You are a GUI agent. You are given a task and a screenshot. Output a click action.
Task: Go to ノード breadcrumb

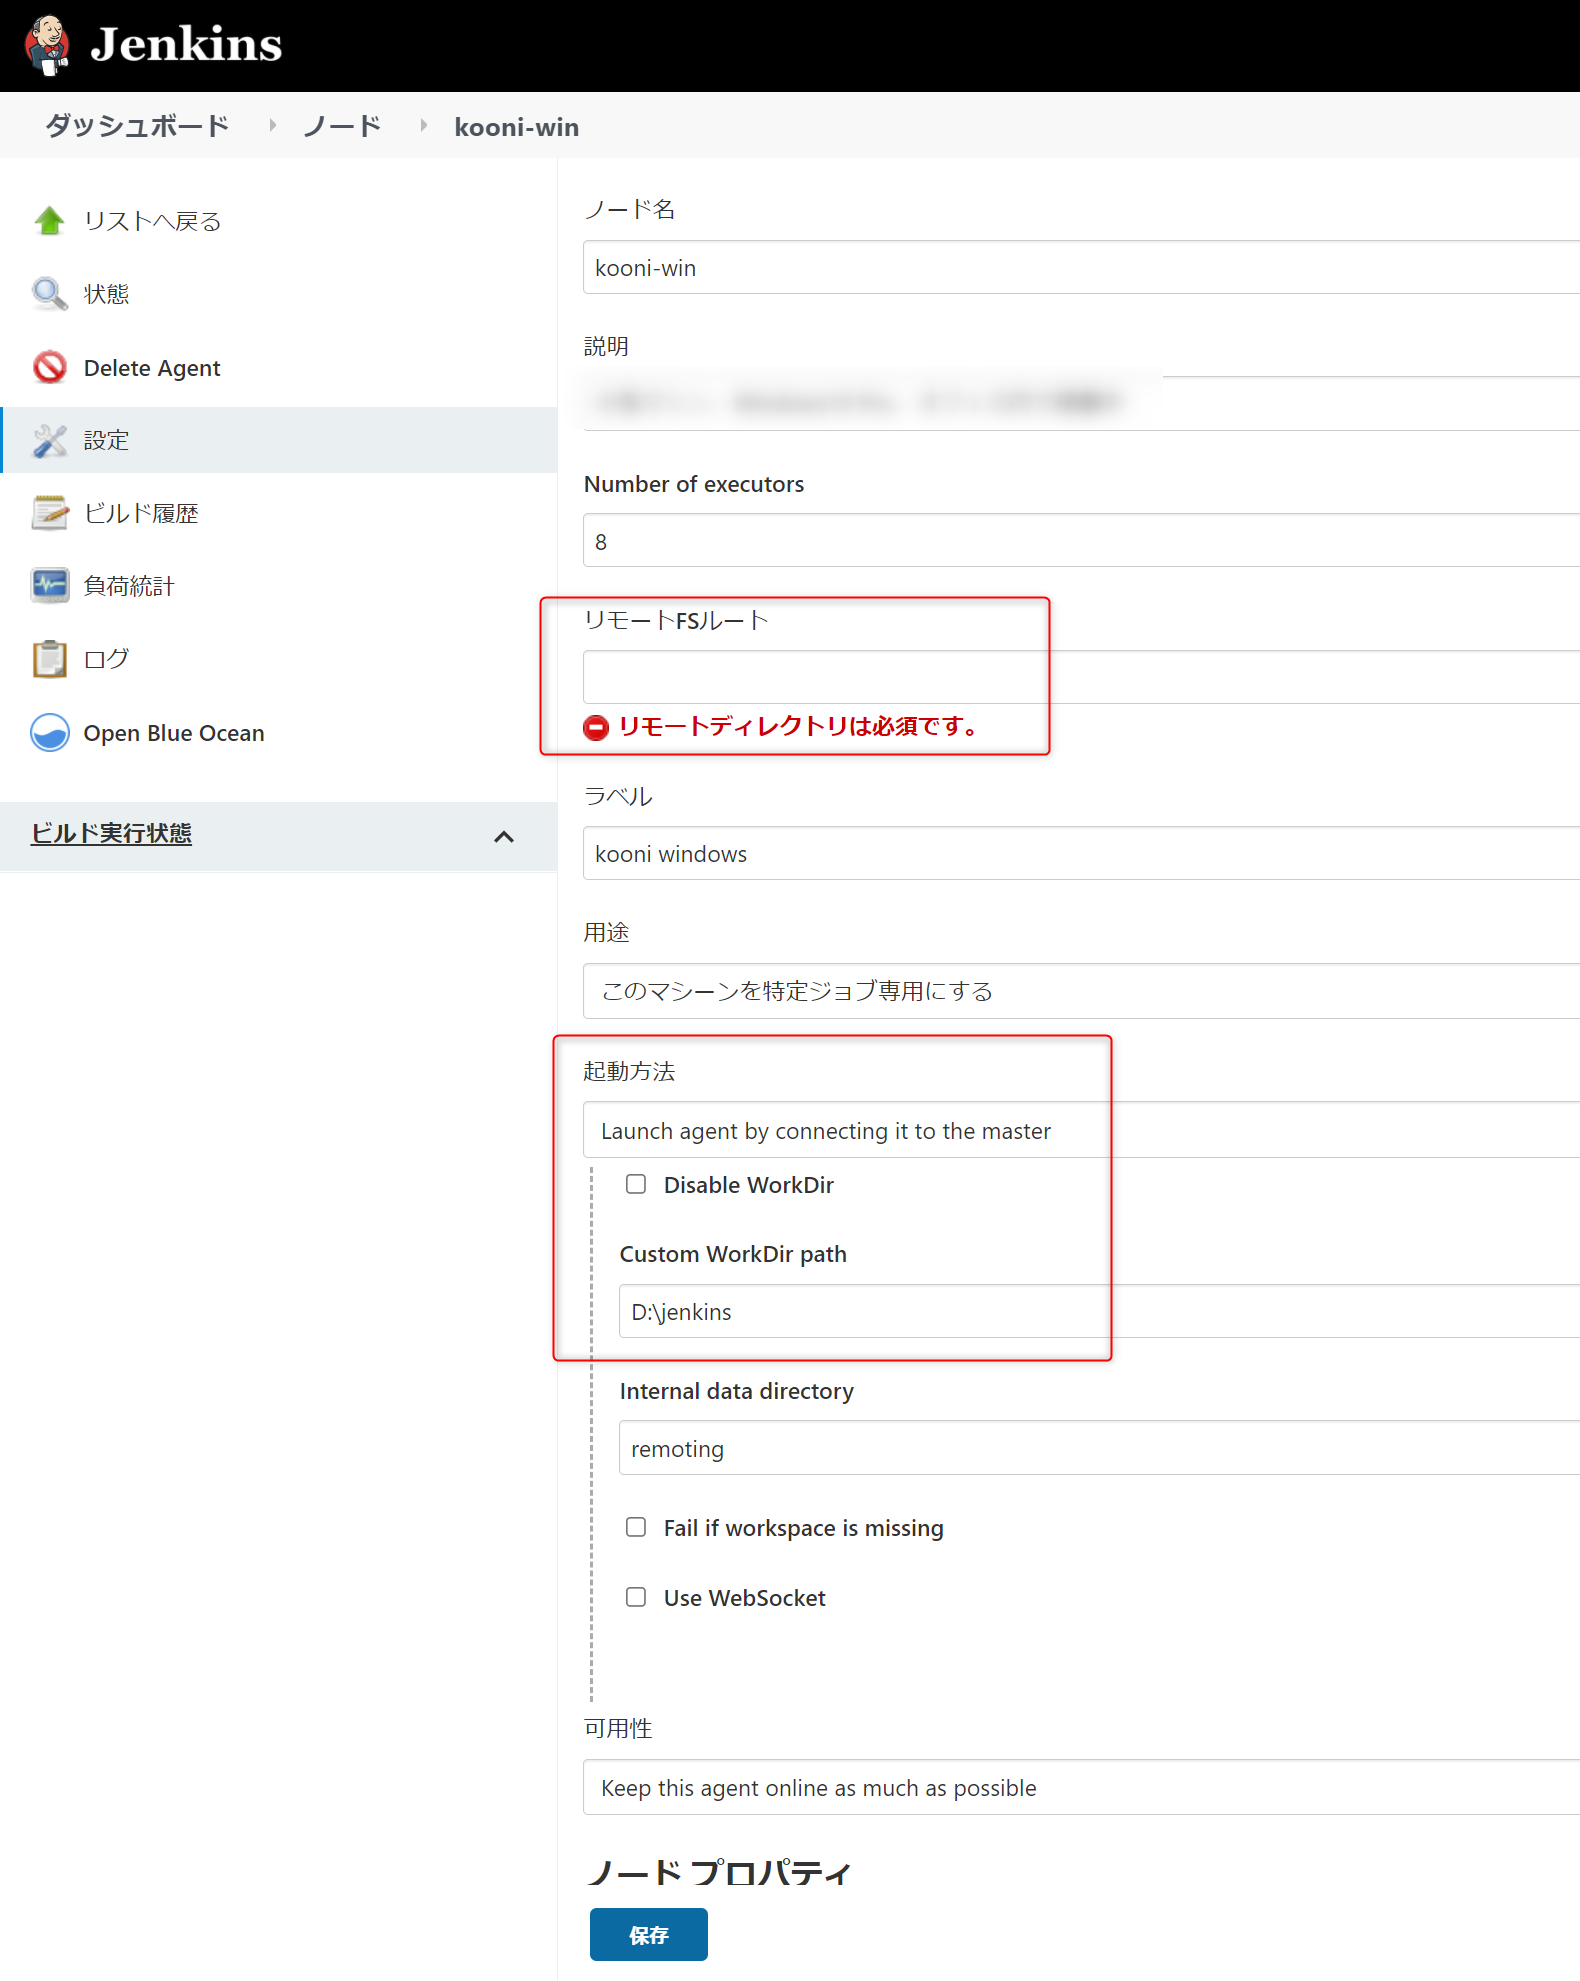pyautogui.click(x=343, y=126)
